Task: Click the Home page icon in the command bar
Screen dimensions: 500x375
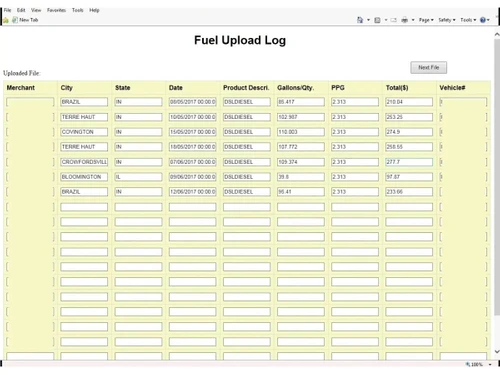Action: [x=360, y=20]
